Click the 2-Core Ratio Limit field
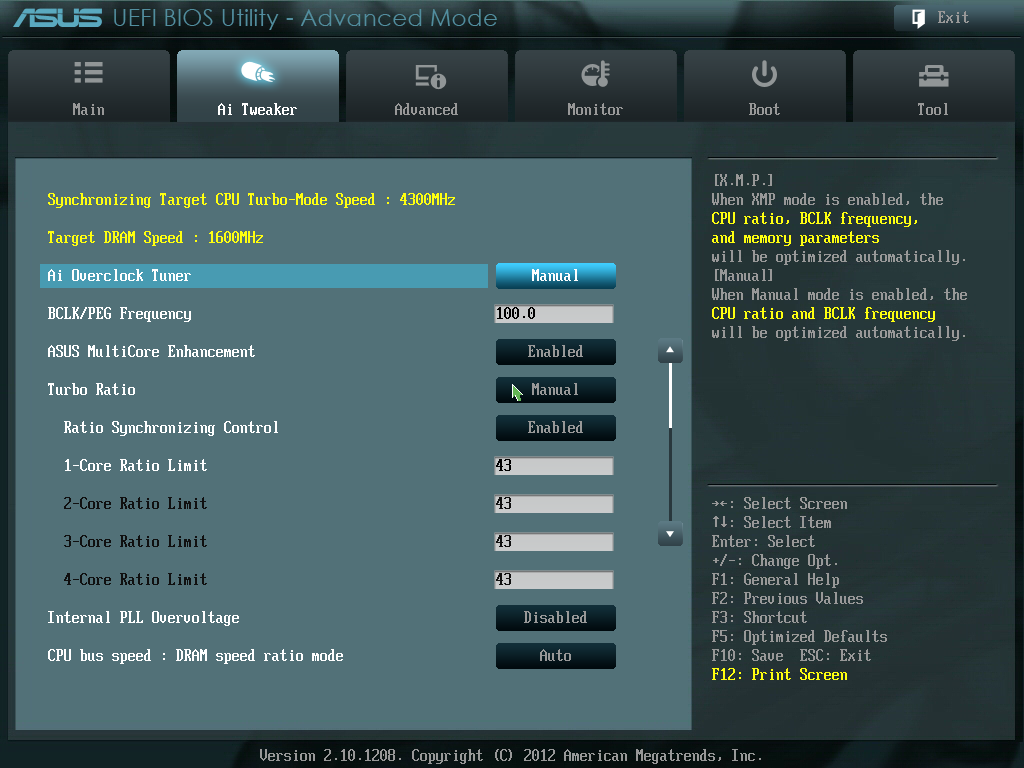 pyautogui.click(x=554, y=504)
